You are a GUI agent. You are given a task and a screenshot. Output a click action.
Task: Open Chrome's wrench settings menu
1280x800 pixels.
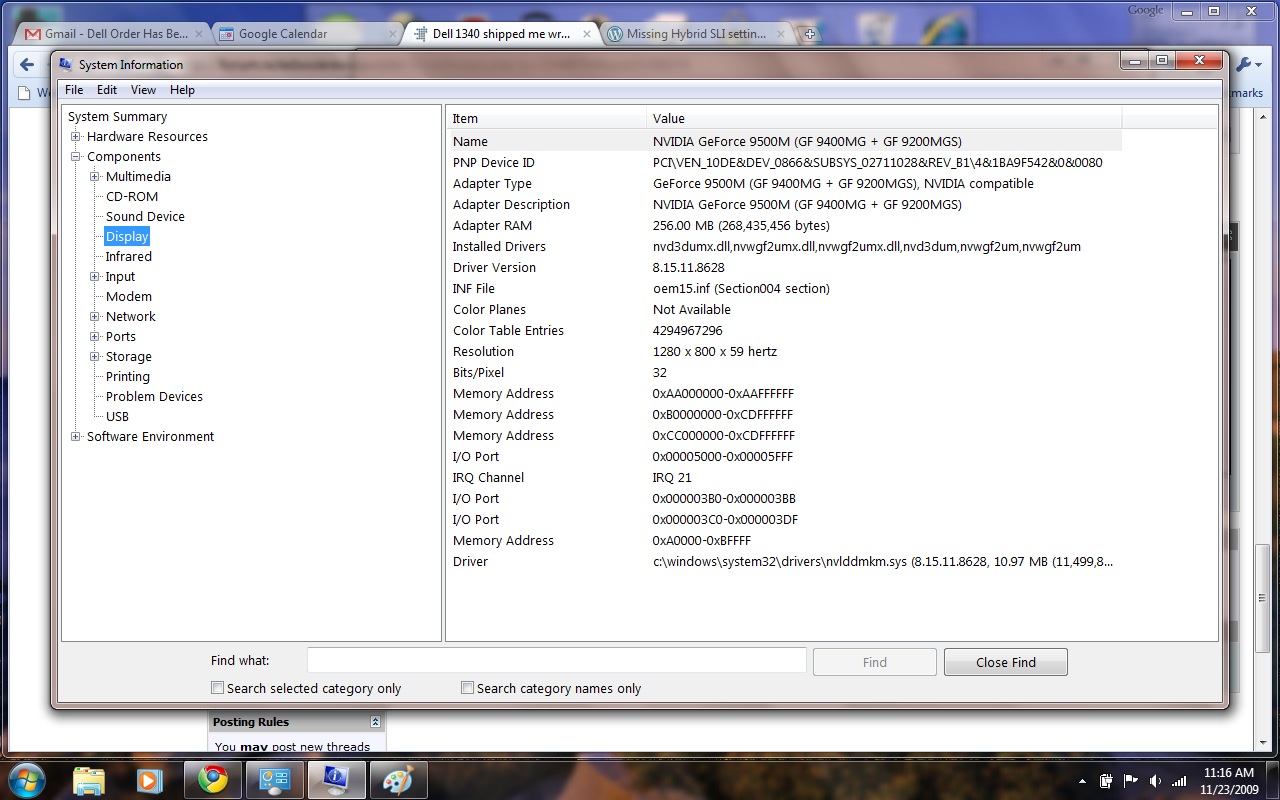click(1248, 65)
